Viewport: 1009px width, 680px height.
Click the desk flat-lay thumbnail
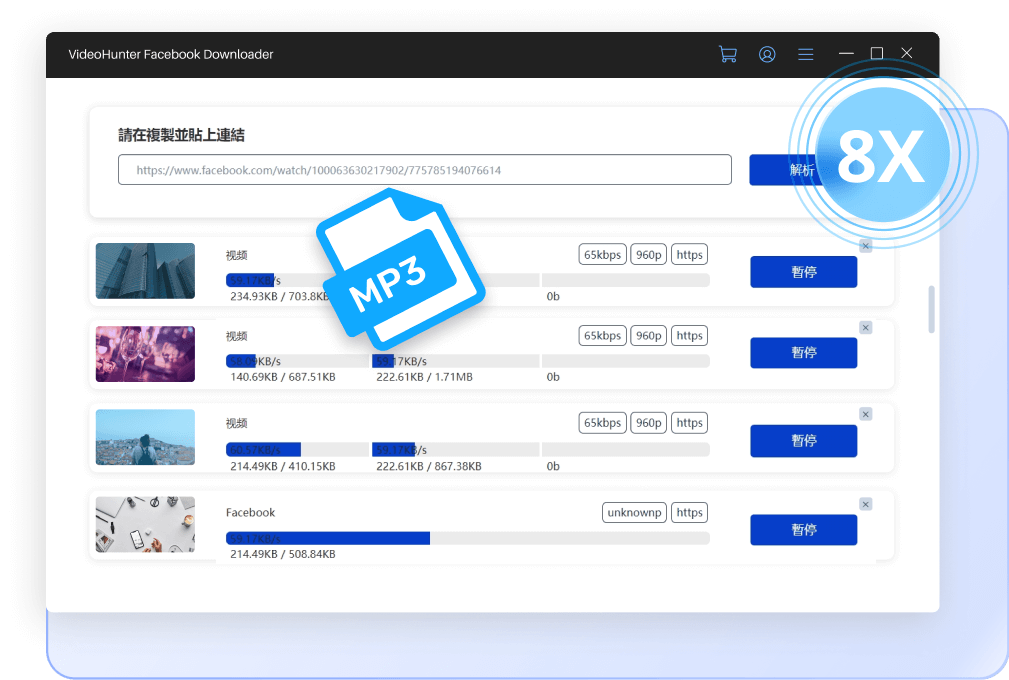pos(145,524)
